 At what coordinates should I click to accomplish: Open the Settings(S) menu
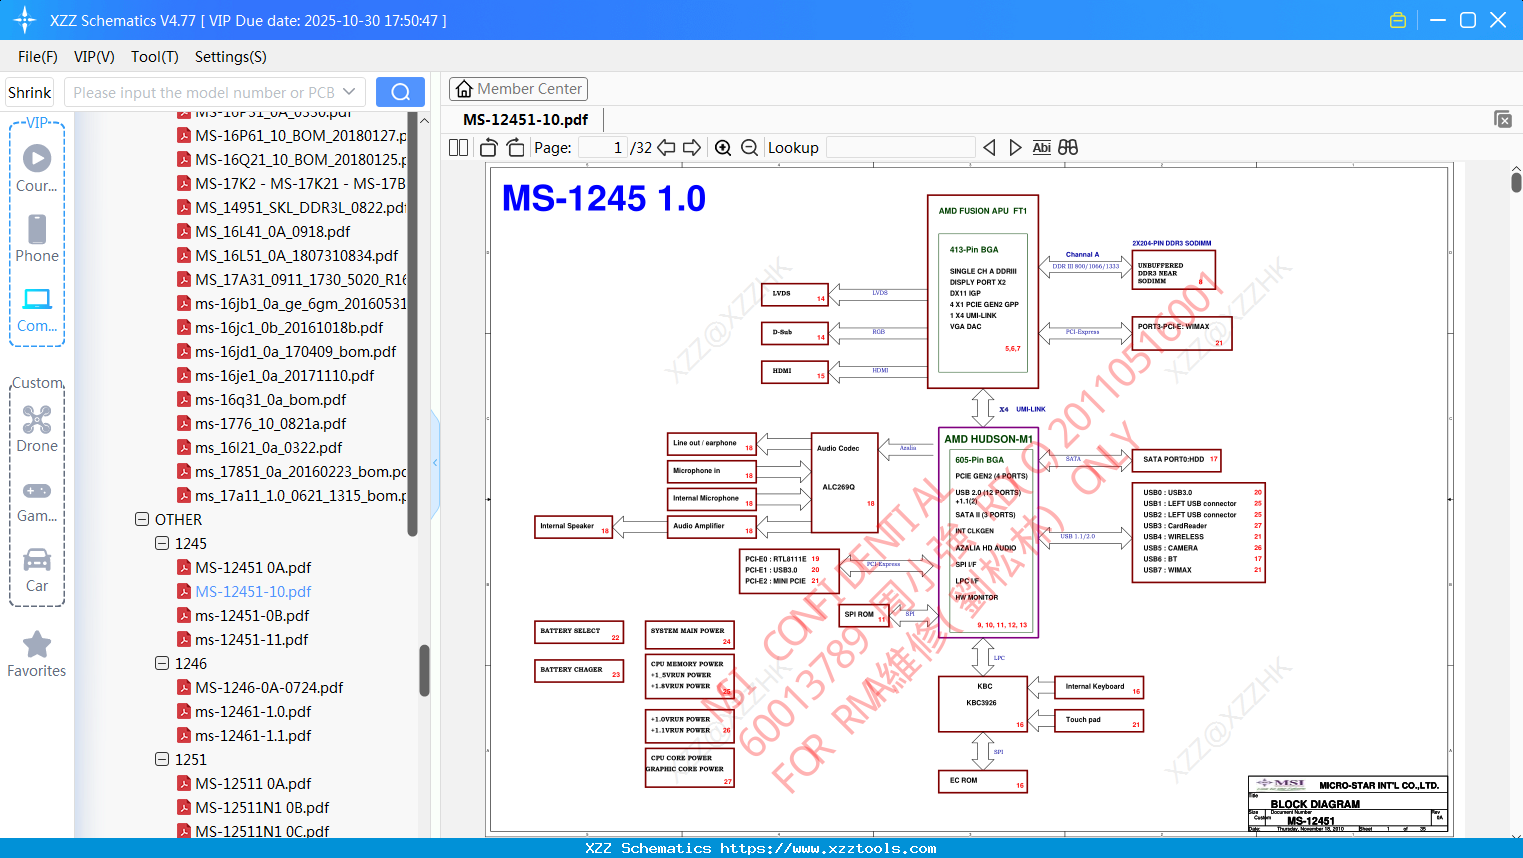tap(230, 57)
